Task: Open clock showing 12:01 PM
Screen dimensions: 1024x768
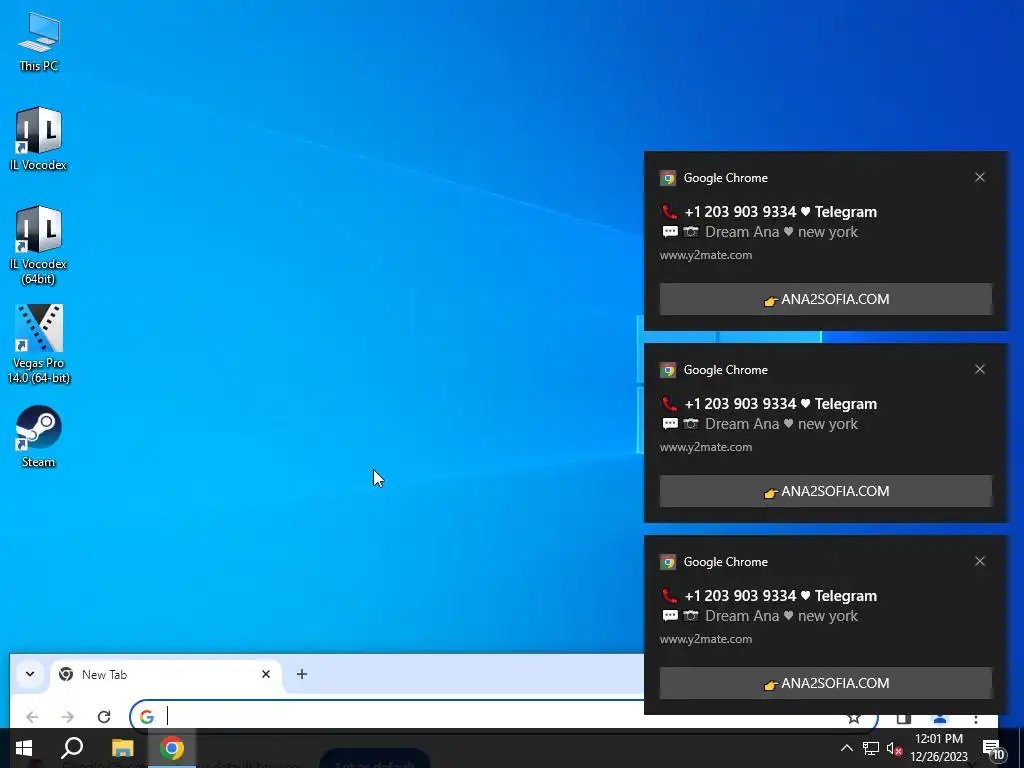Action: coord(938,748)
